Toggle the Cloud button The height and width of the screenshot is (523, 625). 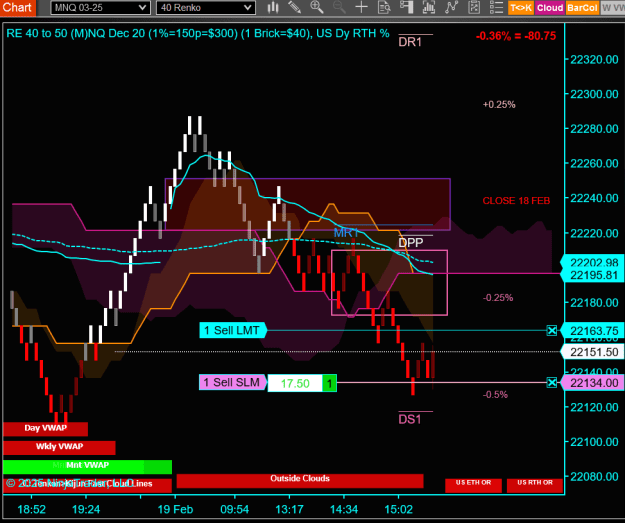pyautogui.click(x=550, y=8)
